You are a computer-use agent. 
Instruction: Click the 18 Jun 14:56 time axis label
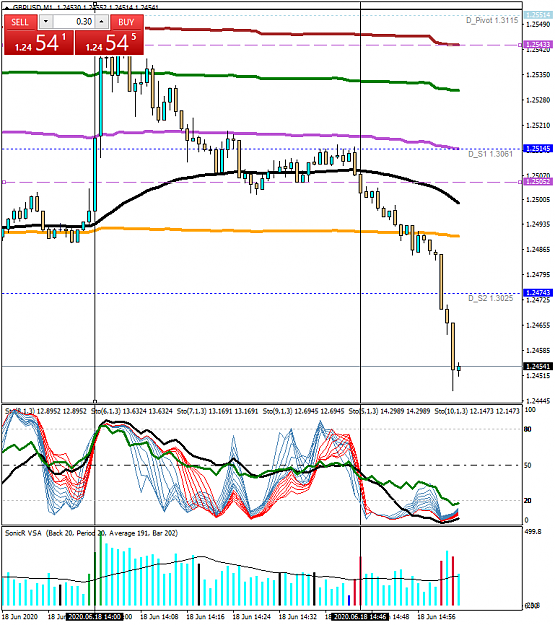click(x=436, y=617)
